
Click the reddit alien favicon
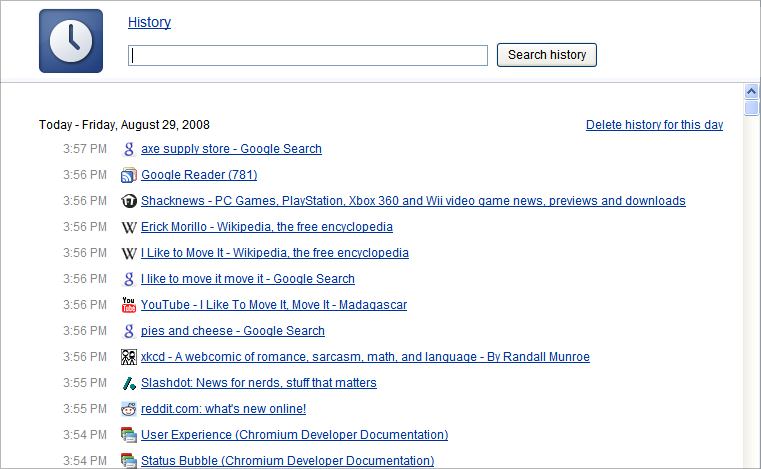point(129,409)
